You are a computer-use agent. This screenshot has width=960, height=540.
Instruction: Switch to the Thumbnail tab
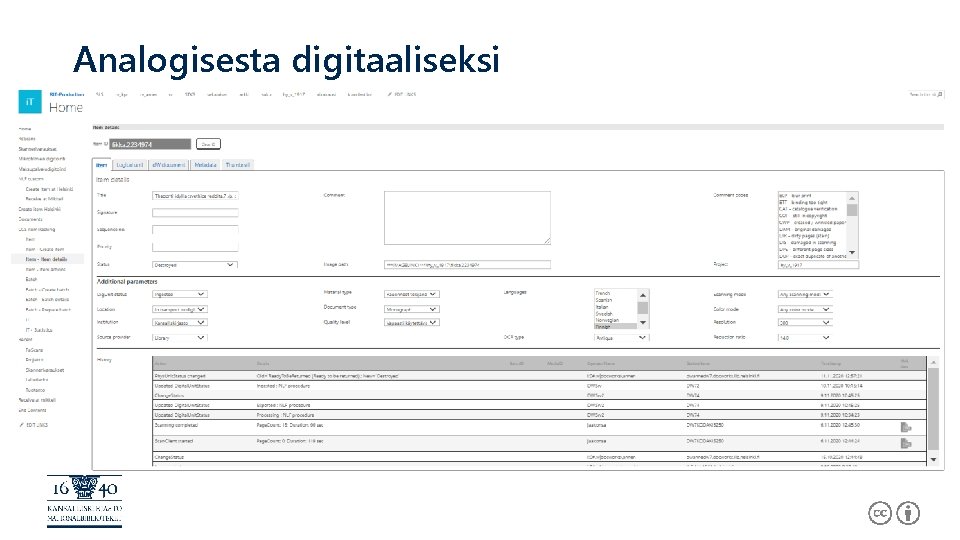tap(238, 165)
